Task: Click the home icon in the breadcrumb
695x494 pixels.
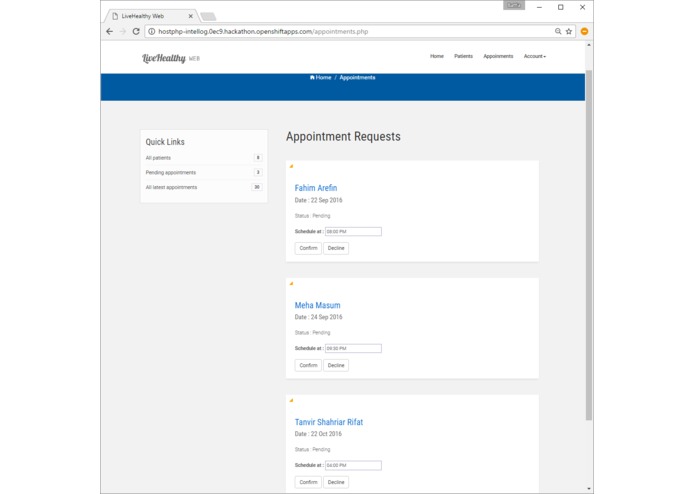Action: pos(312,77)
